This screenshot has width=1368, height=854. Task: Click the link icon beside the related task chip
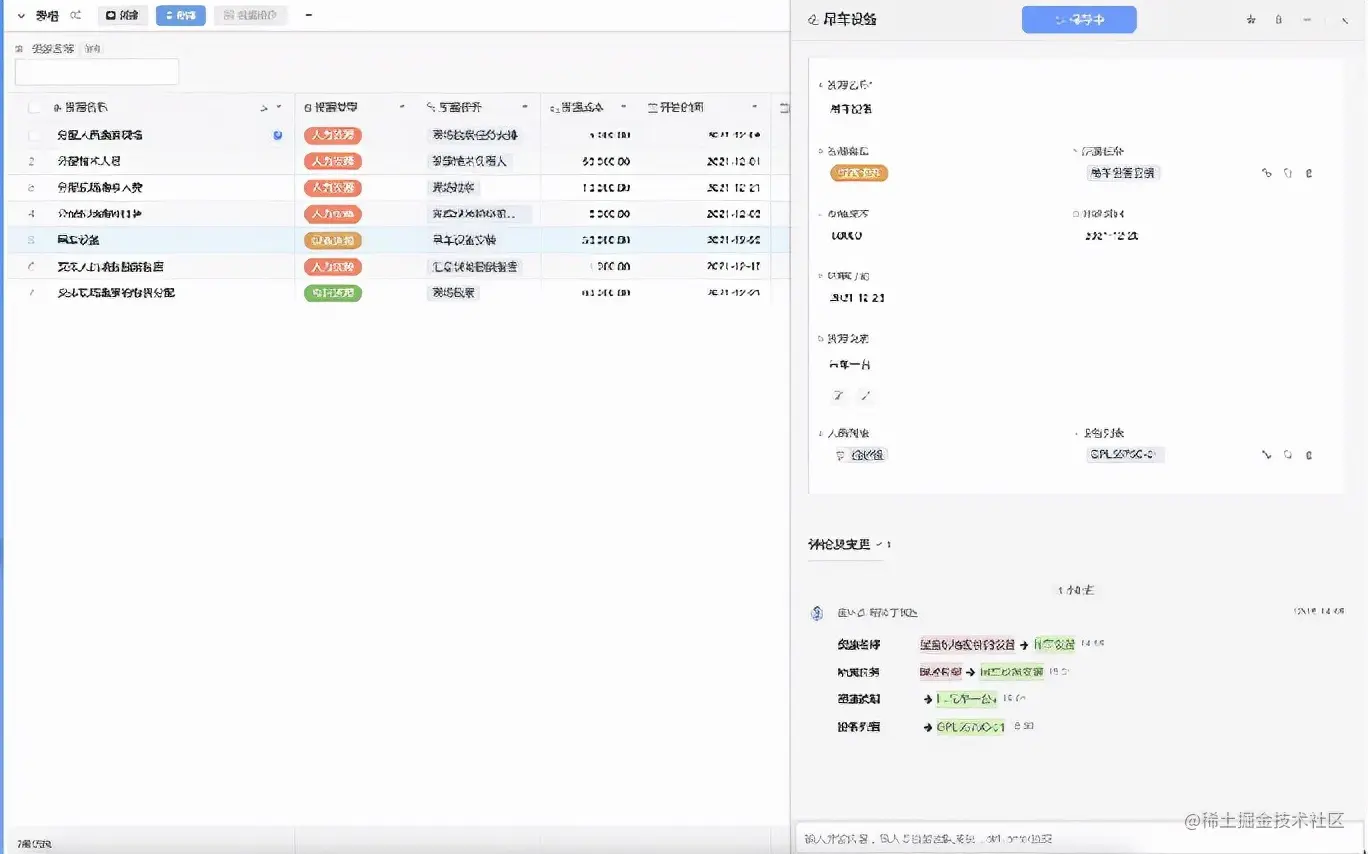click(1267, 173)
